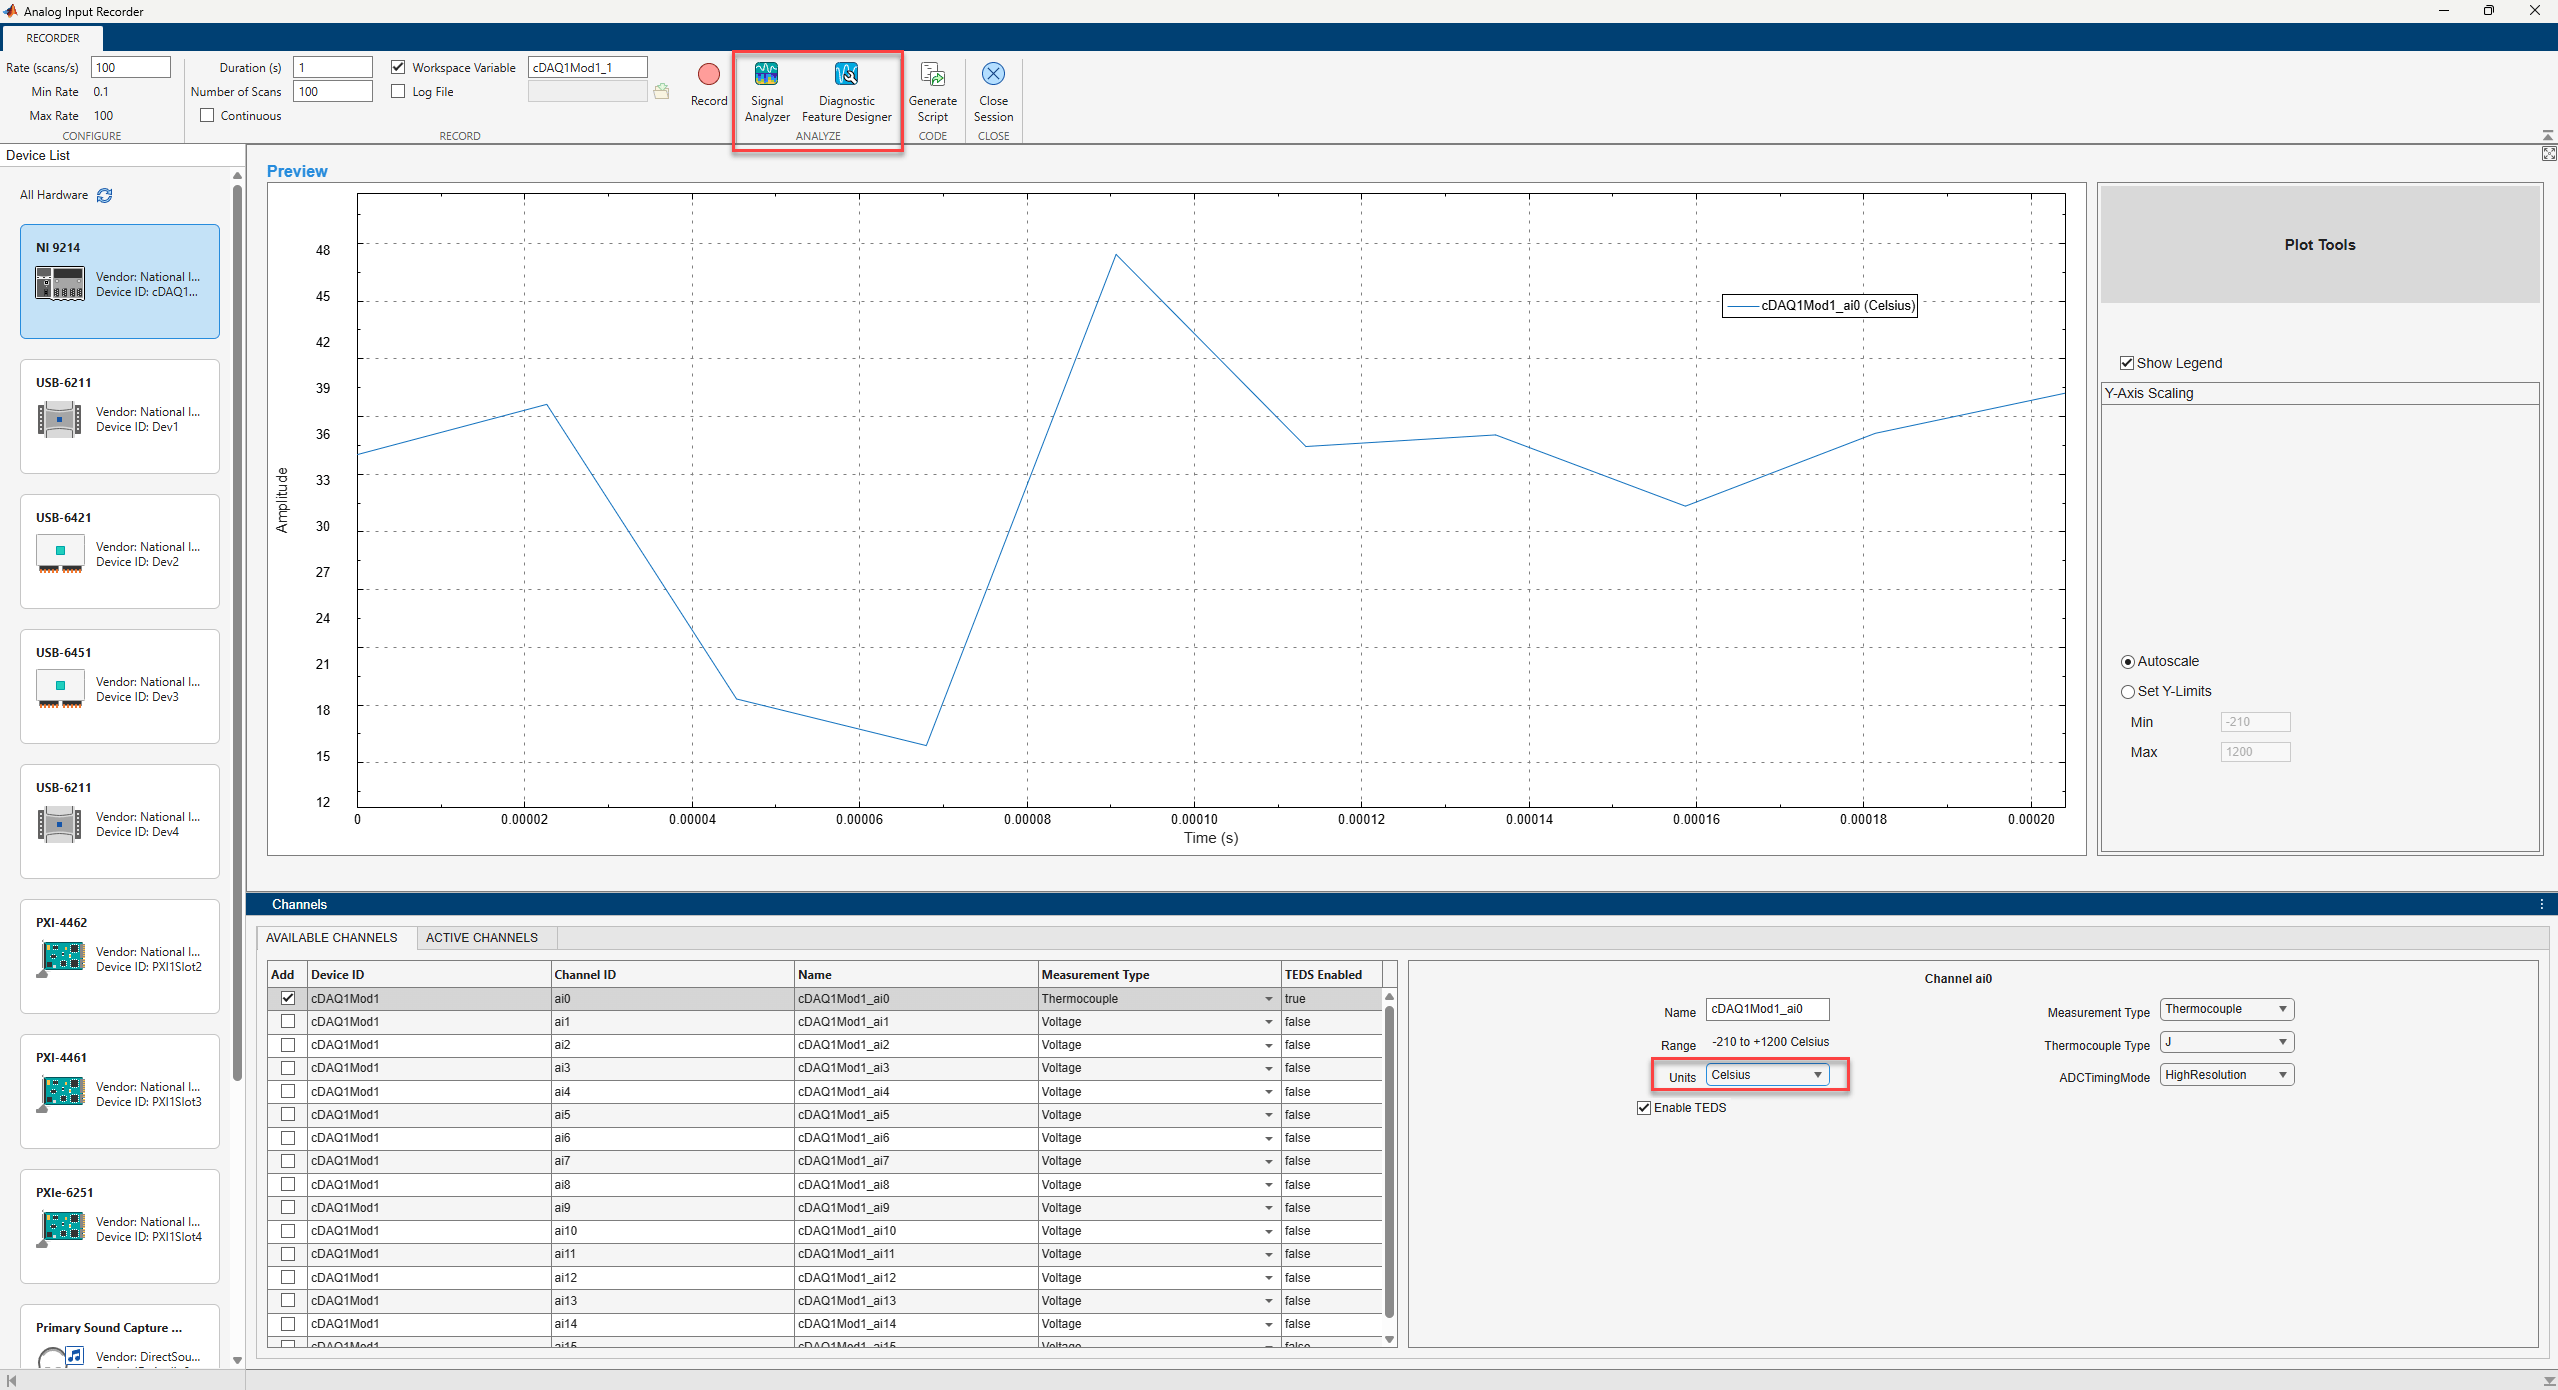Screen dimensions: 2558x1390
Task: Maximize the Preview panel
Action: 2549,153
